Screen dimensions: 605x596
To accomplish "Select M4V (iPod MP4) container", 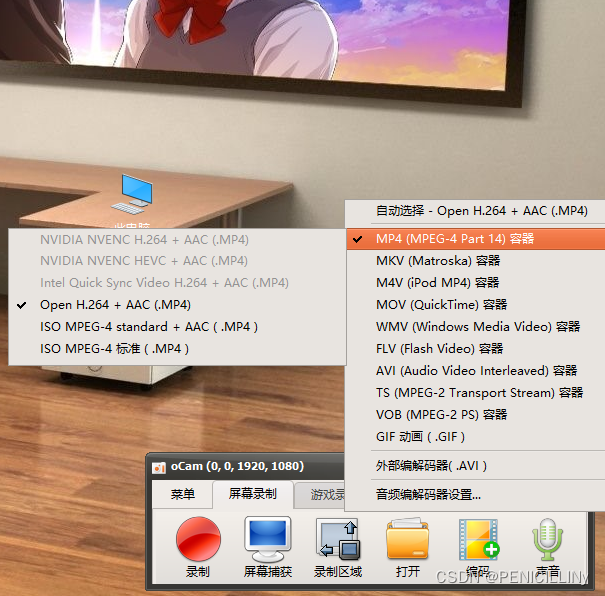I will (476, 283).
